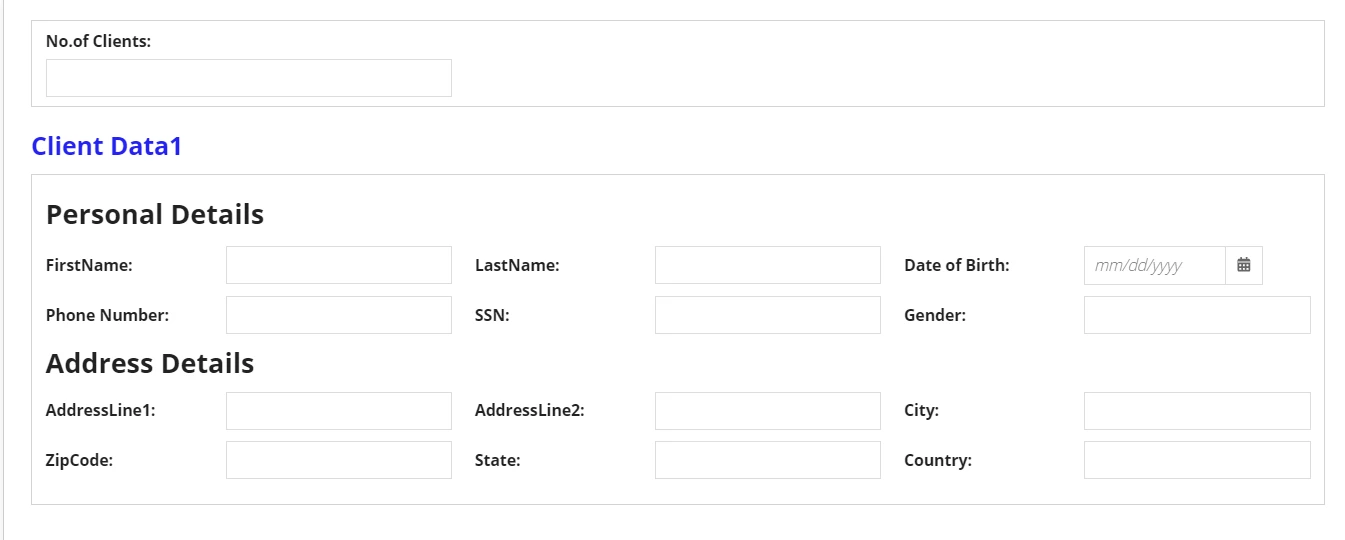Viewport: 1345px width, 540px height.
Task: Click the Date of Birth label
Action: 957,265
